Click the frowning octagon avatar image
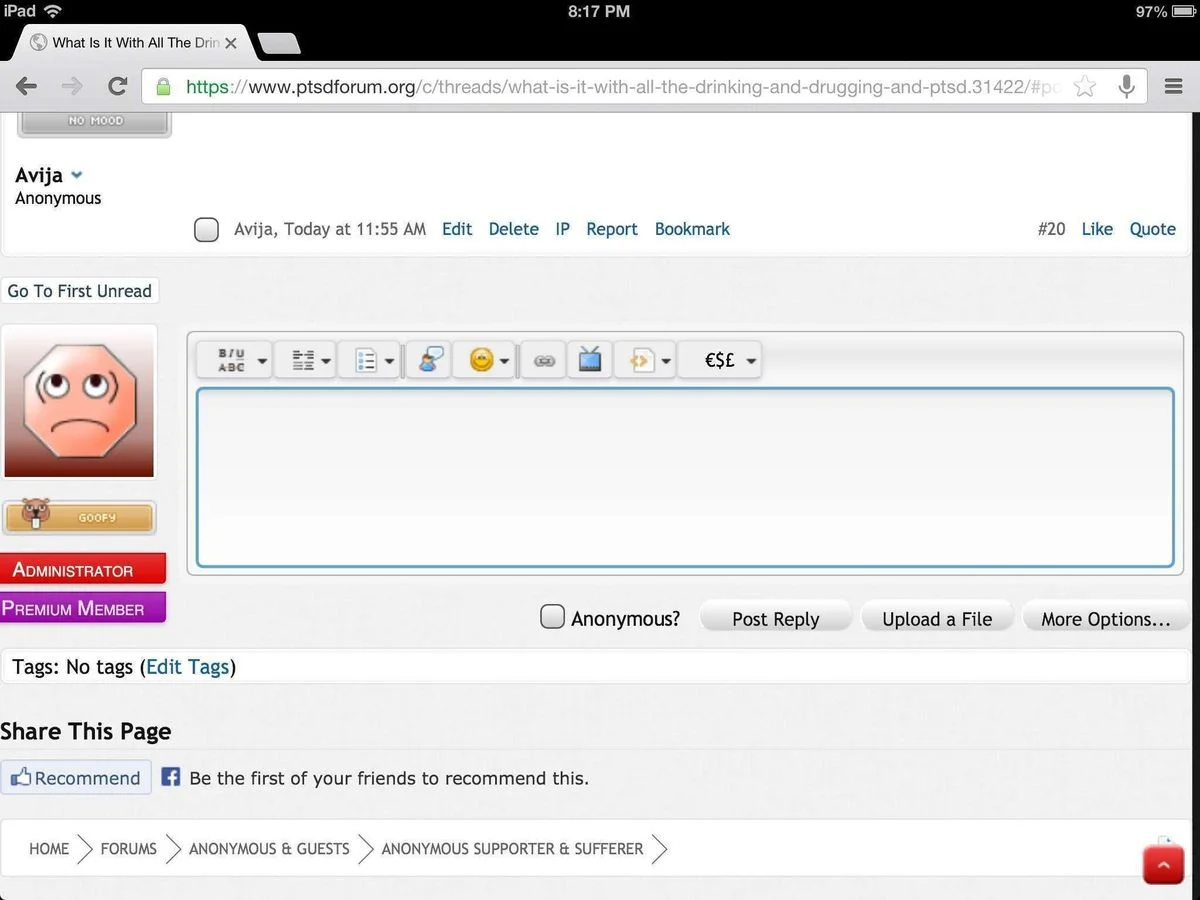 point(79,401)
